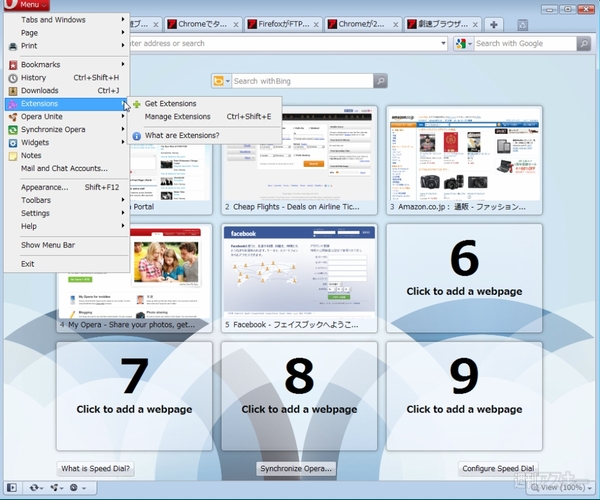The height and width of the screenshot is (500, 600).
Task: Select Exit from the menu
Action: (x=67, y=264)
